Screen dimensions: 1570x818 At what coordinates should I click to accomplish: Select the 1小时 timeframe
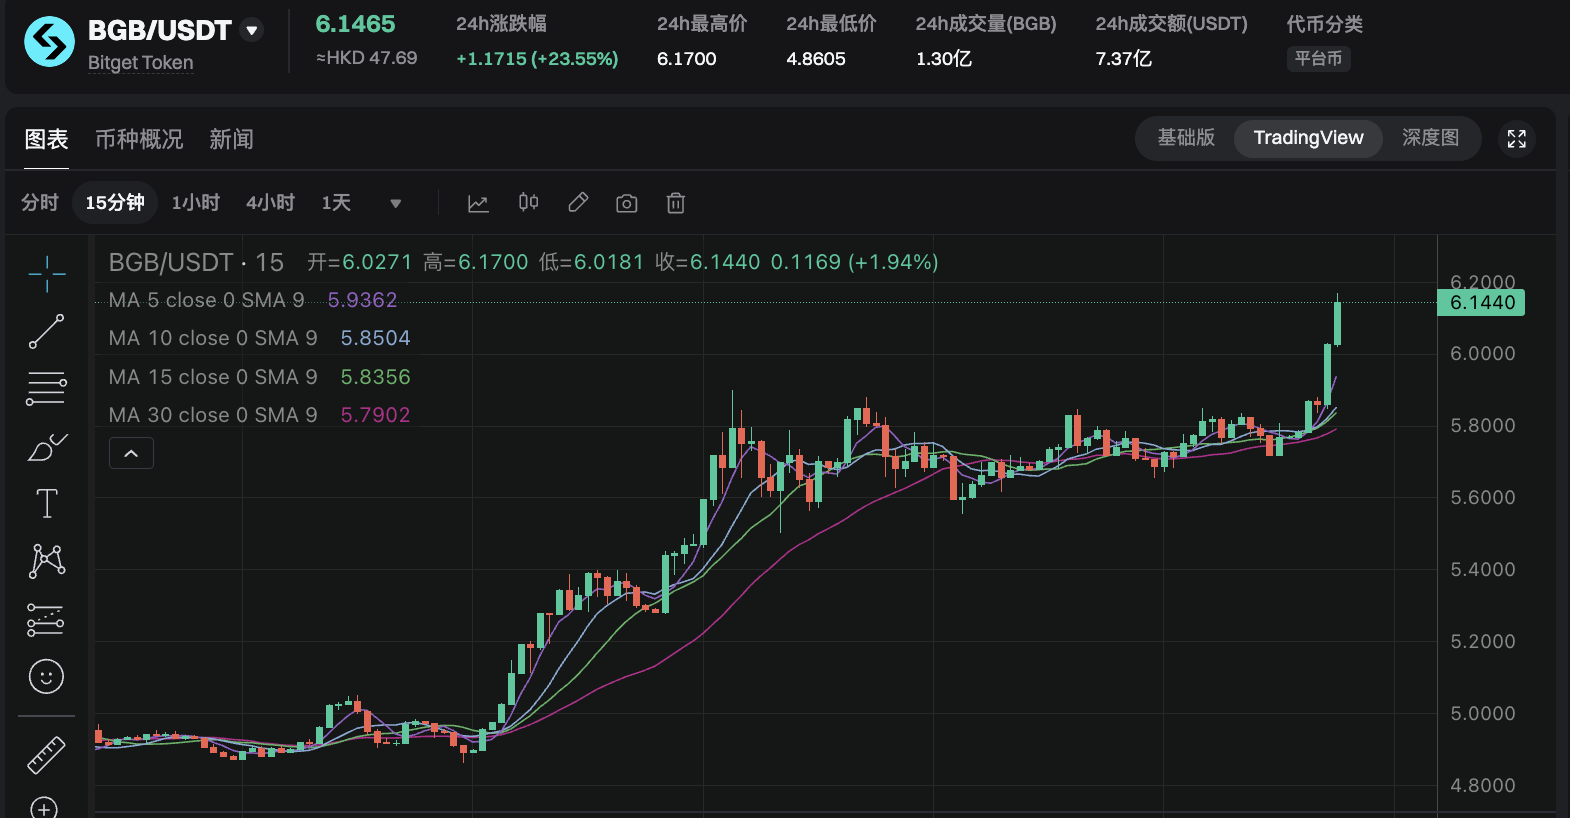(x=195, y=203)
